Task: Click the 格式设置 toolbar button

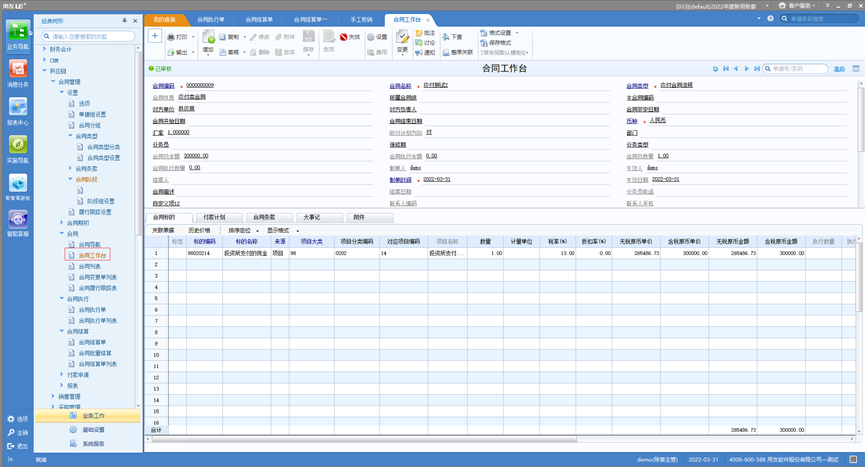Action: point(496,33)
